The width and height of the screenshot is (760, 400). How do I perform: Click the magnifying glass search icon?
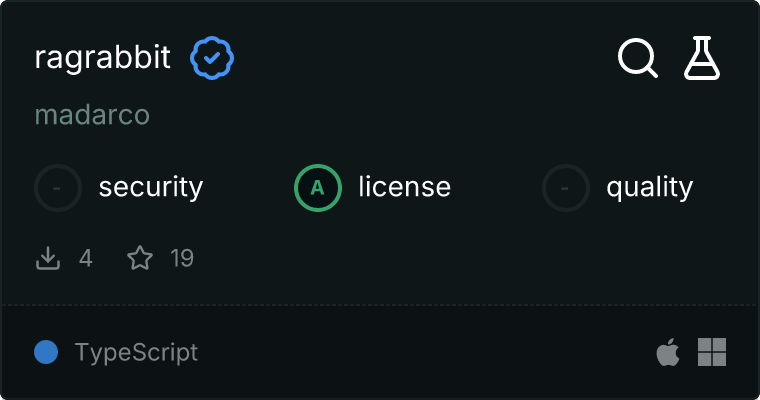point(637,58)
